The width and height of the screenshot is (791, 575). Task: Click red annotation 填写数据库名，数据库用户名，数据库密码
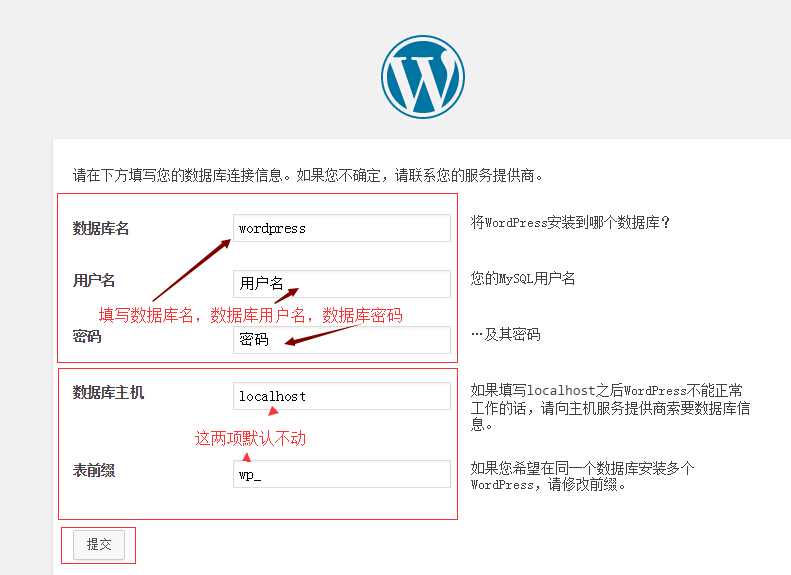click(251, 315)
